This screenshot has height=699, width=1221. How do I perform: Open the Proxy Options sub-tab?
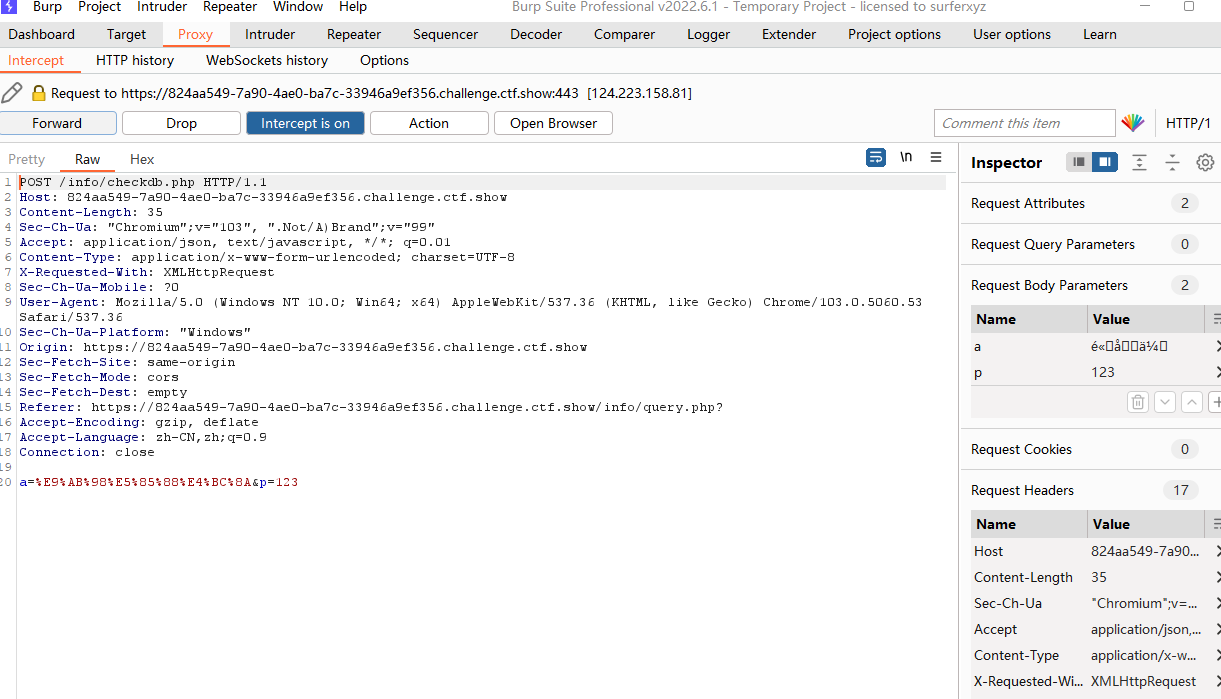384,60
